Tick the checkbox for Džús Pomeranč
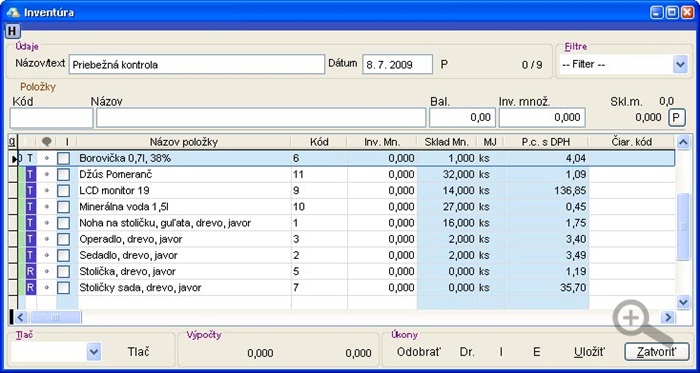Viewport: 700px width, 373px height. 63,174
